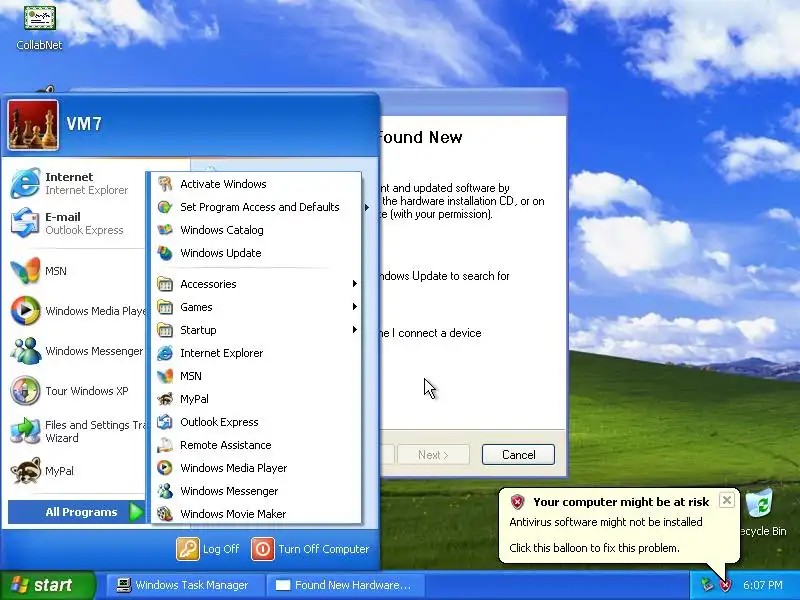Image resolution: width=800 pixels, height=600 pixels.
Task: Click MyPal icon in All Programs menu
Action: (x=165, y=399)
